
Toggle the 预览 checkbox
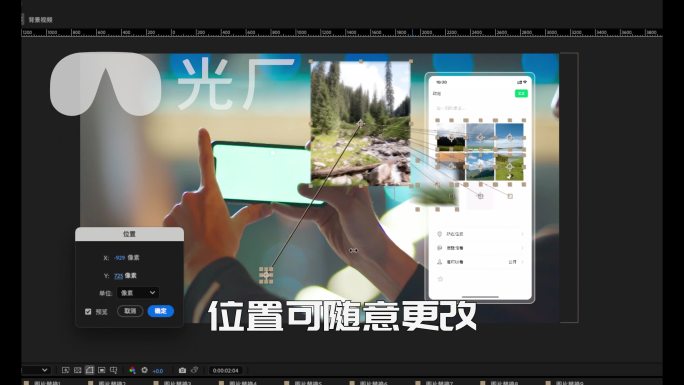(88, 311)
